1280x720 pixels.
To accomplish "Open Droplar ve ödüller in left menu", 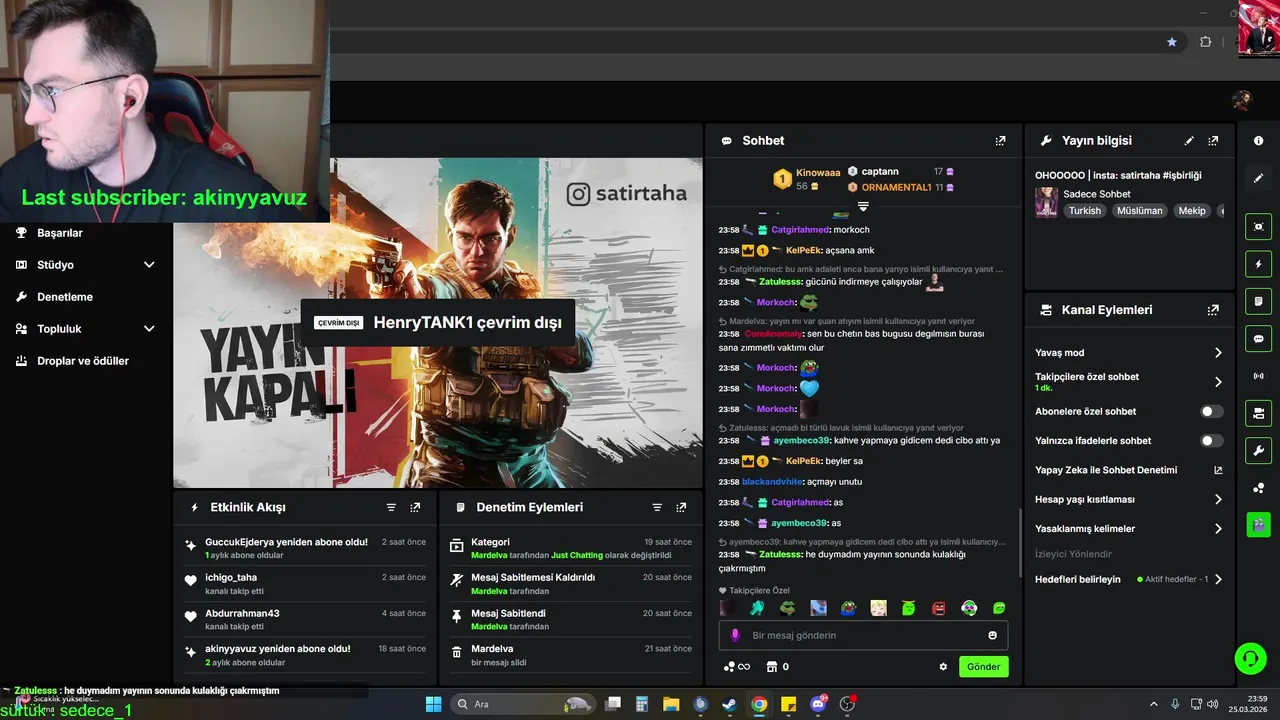I will point(83,361).
